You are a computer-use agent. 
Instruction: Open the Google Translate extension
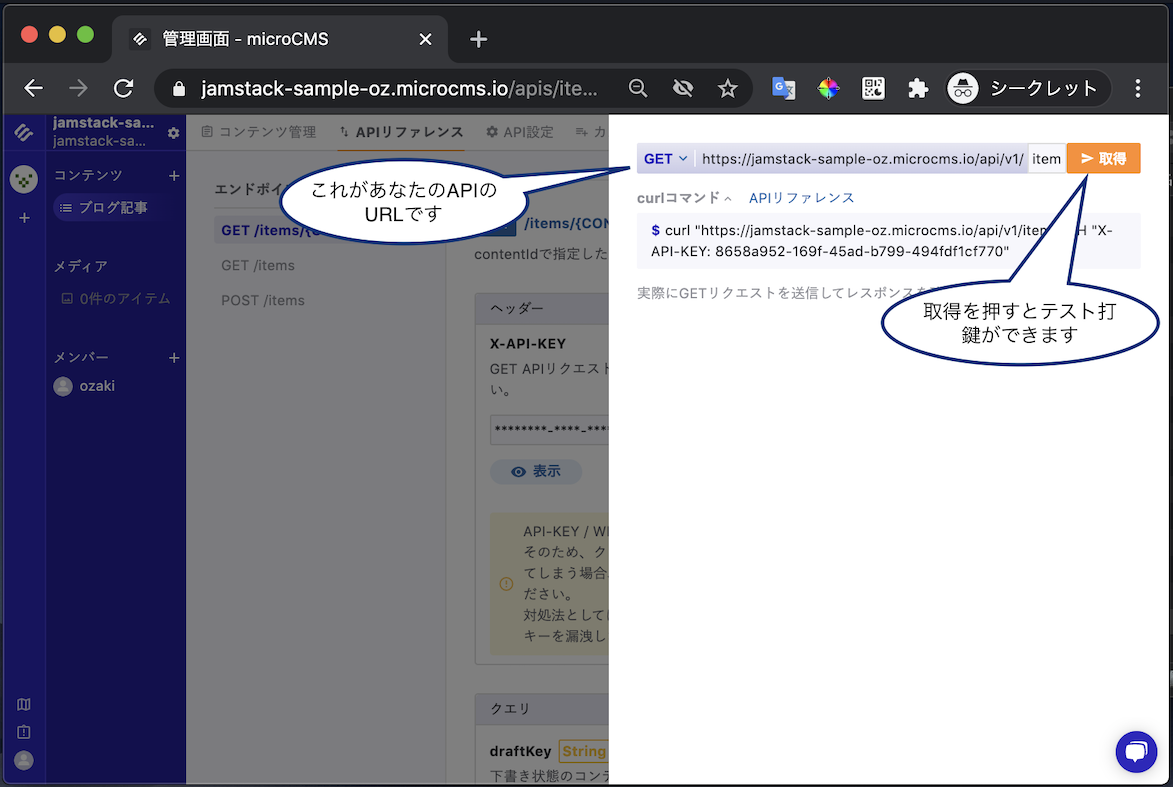click(x=783, y=88)
